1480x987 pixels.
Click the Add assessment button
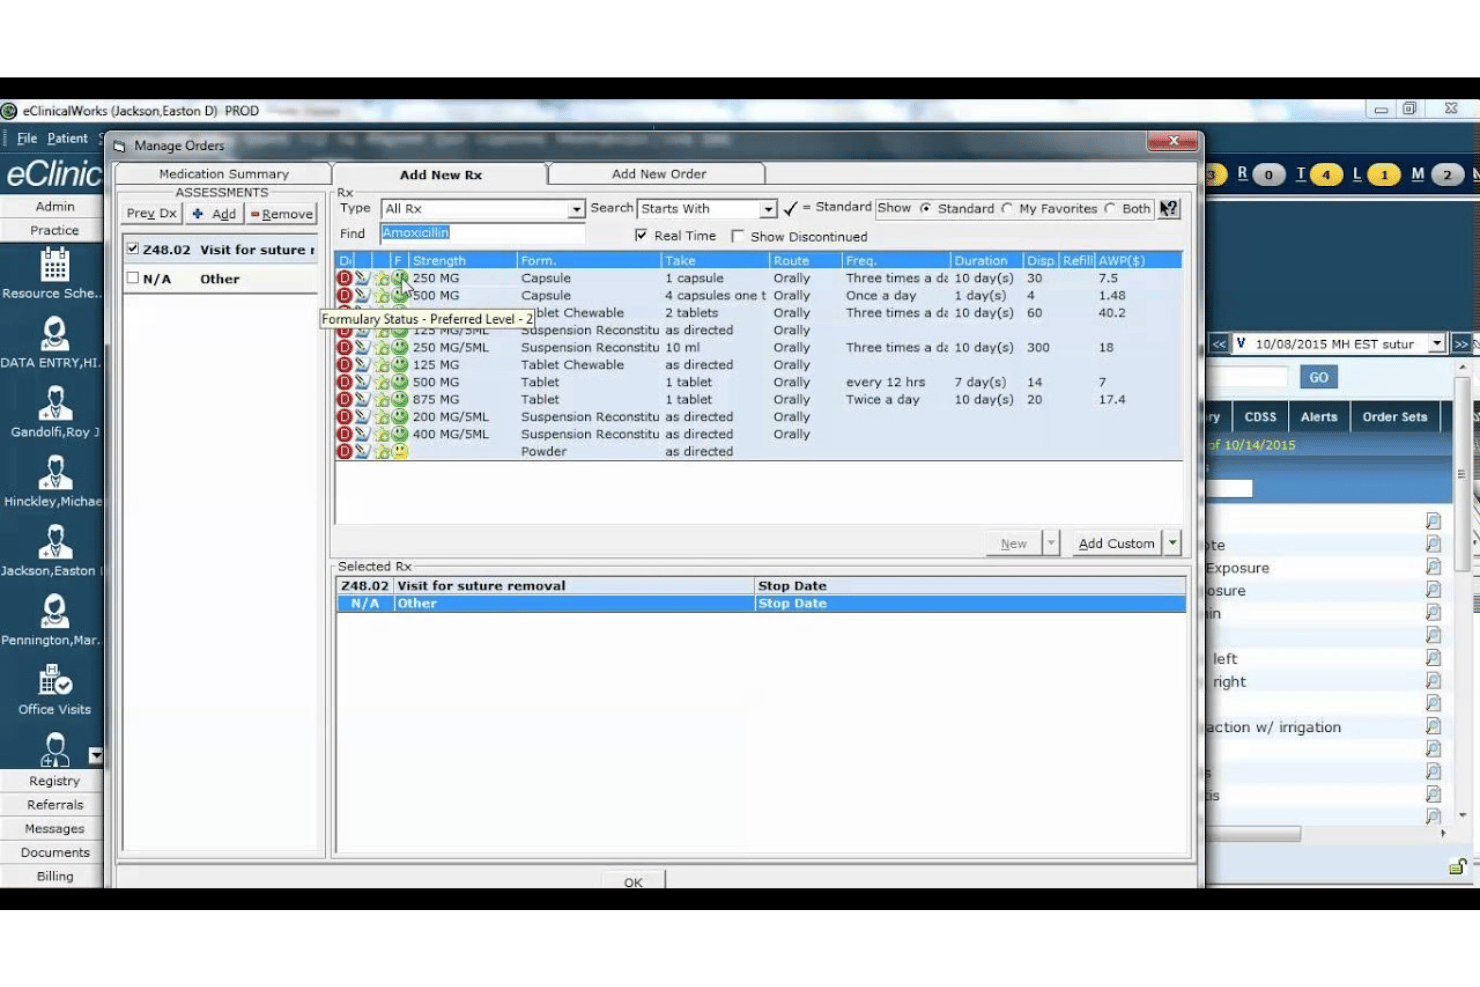[214, 213]
